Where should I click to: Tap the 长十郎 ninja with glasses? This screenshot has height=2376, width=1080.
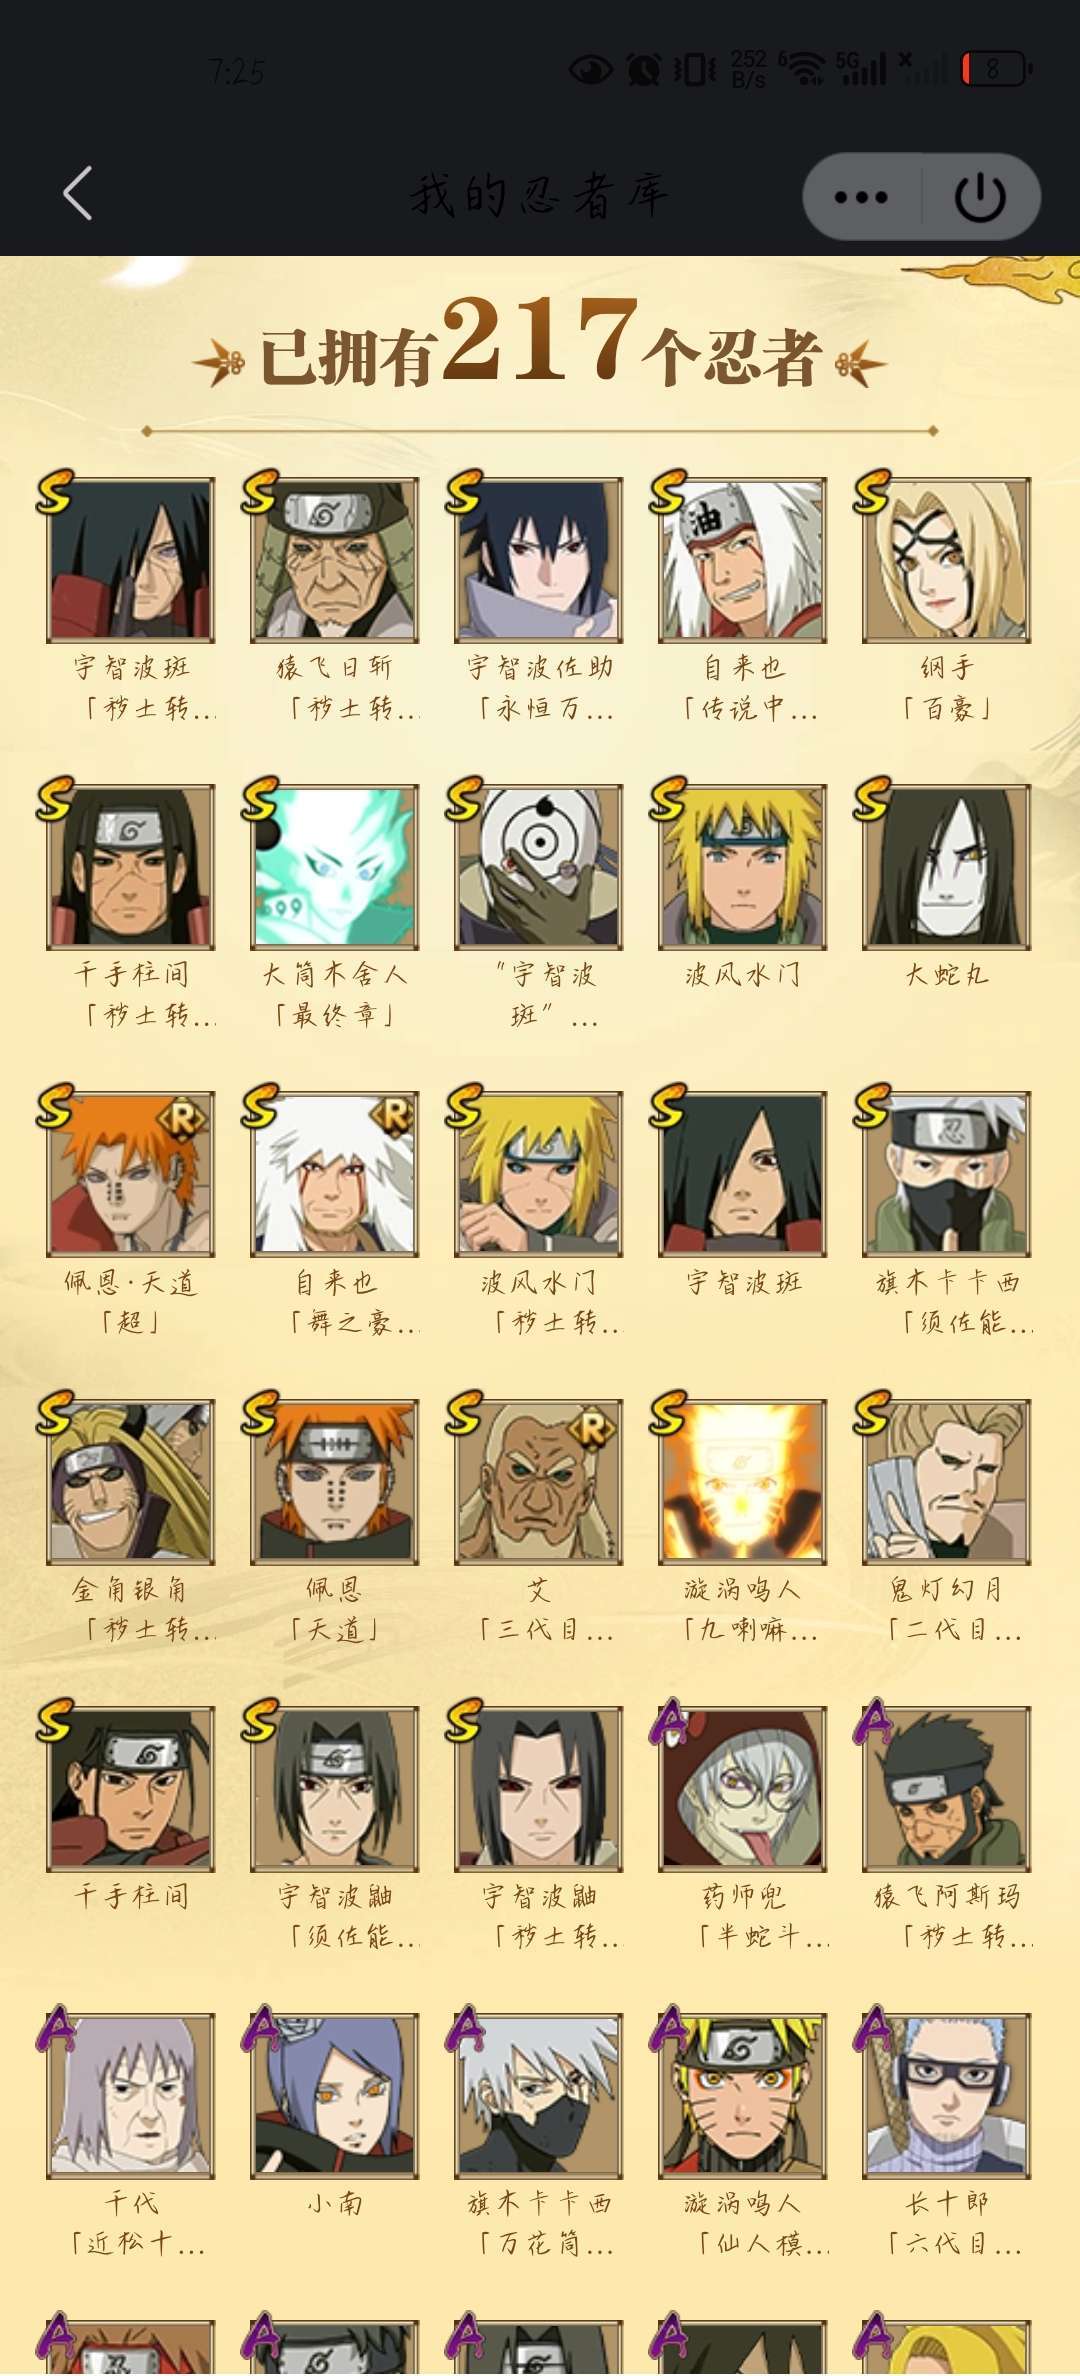coord(947,2096)
